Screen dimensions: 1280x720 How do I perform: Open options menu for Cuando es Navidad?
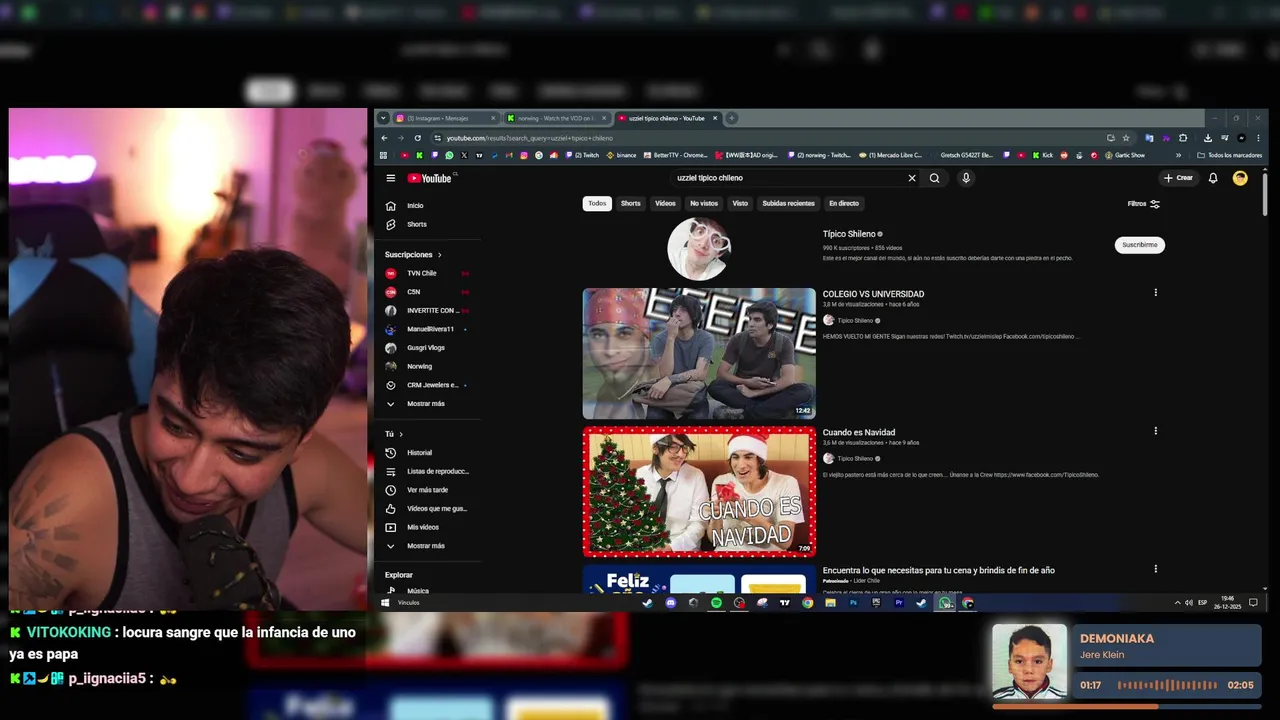[x=1155, y=431]
